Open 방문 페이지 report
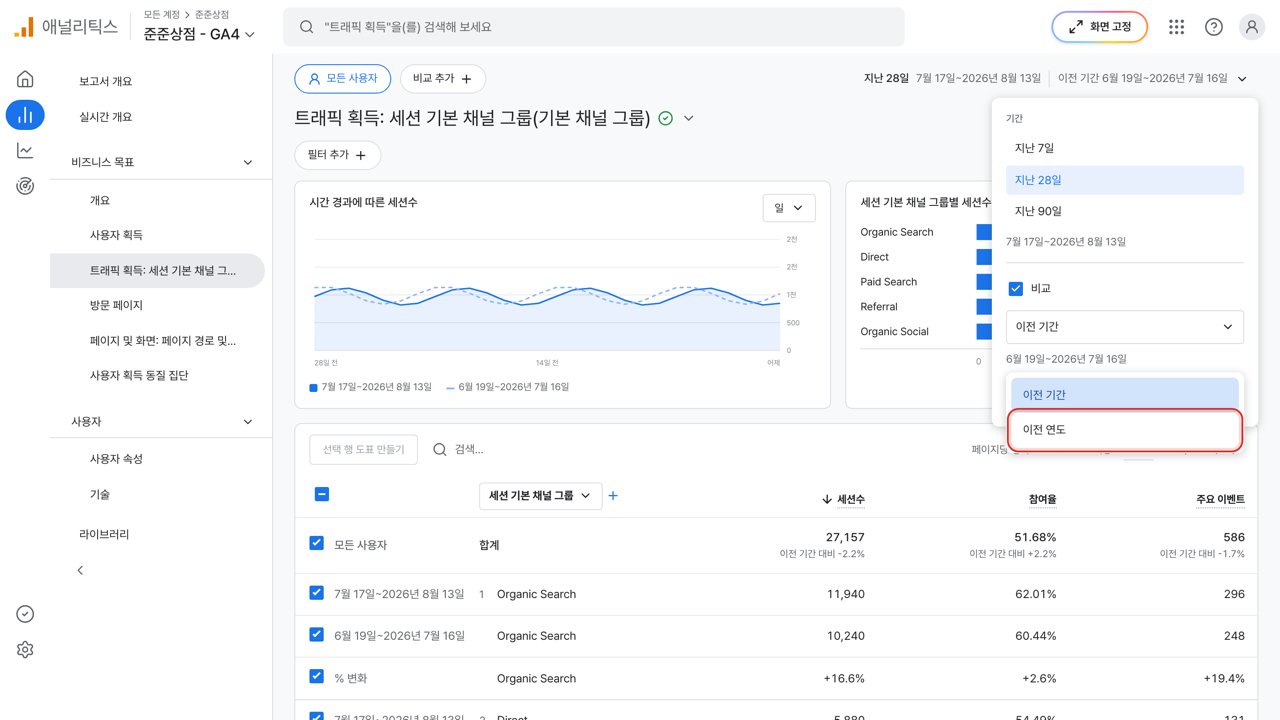Image resolution: width=1280 pixels, height=720 pixels. coord(117,305)
